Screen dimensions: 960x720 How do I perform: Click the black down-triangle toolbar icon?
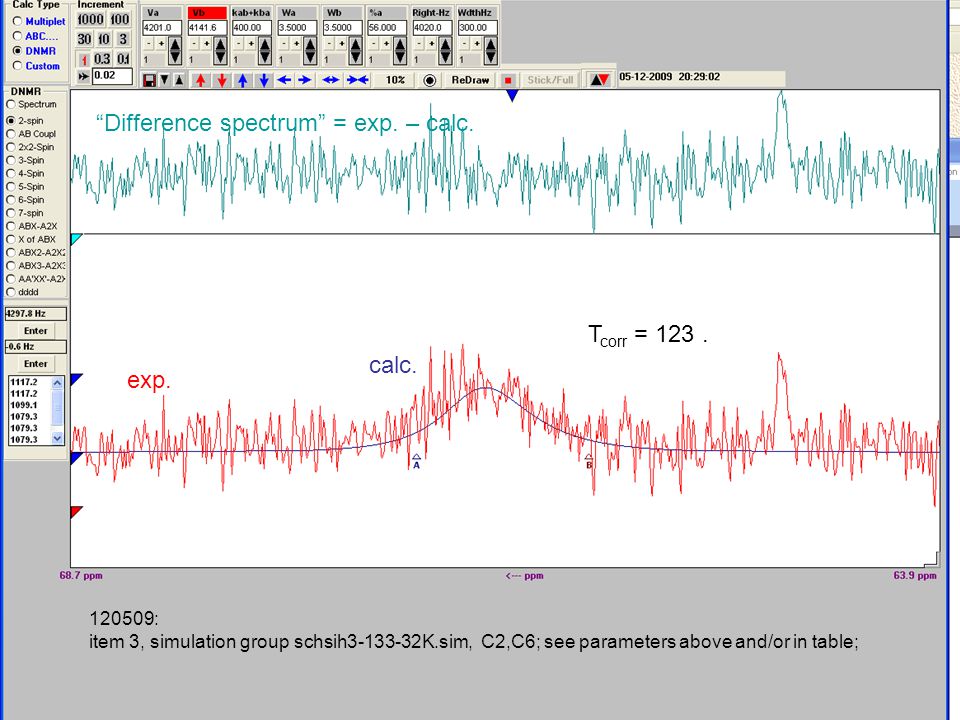click(165, 80)
